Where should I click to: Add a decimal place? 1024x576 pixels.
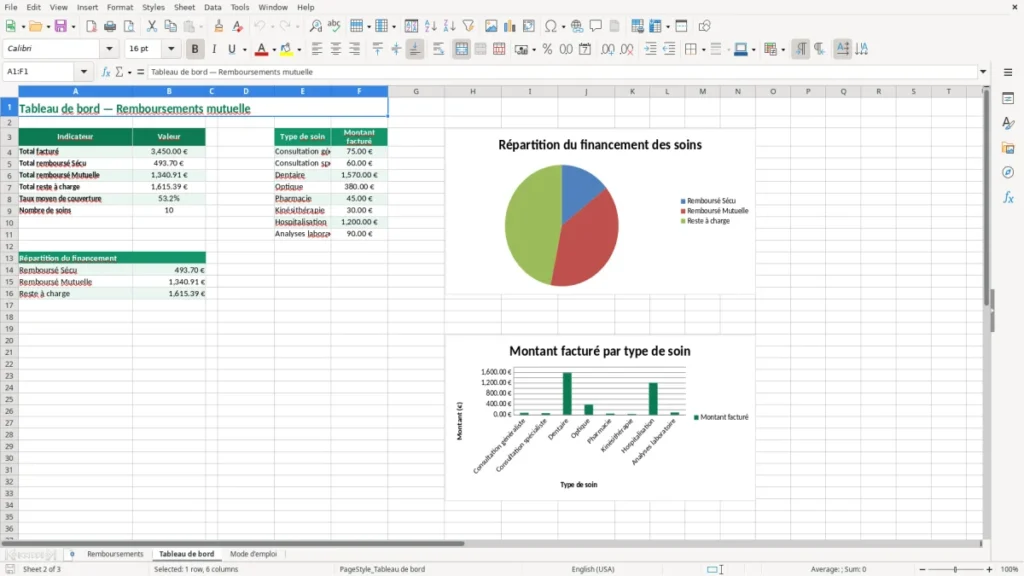click(608, 49)
